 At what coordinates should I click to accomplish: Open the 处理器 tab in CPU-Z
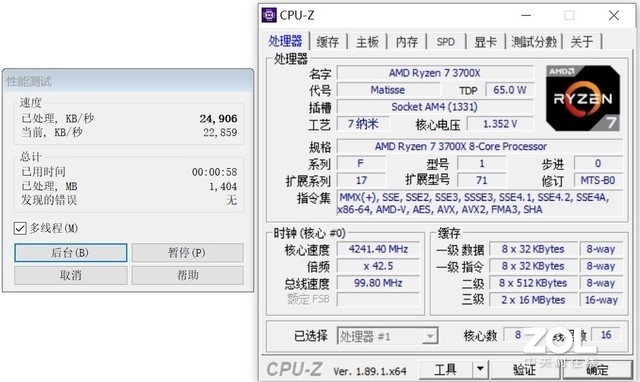(285, 41)
